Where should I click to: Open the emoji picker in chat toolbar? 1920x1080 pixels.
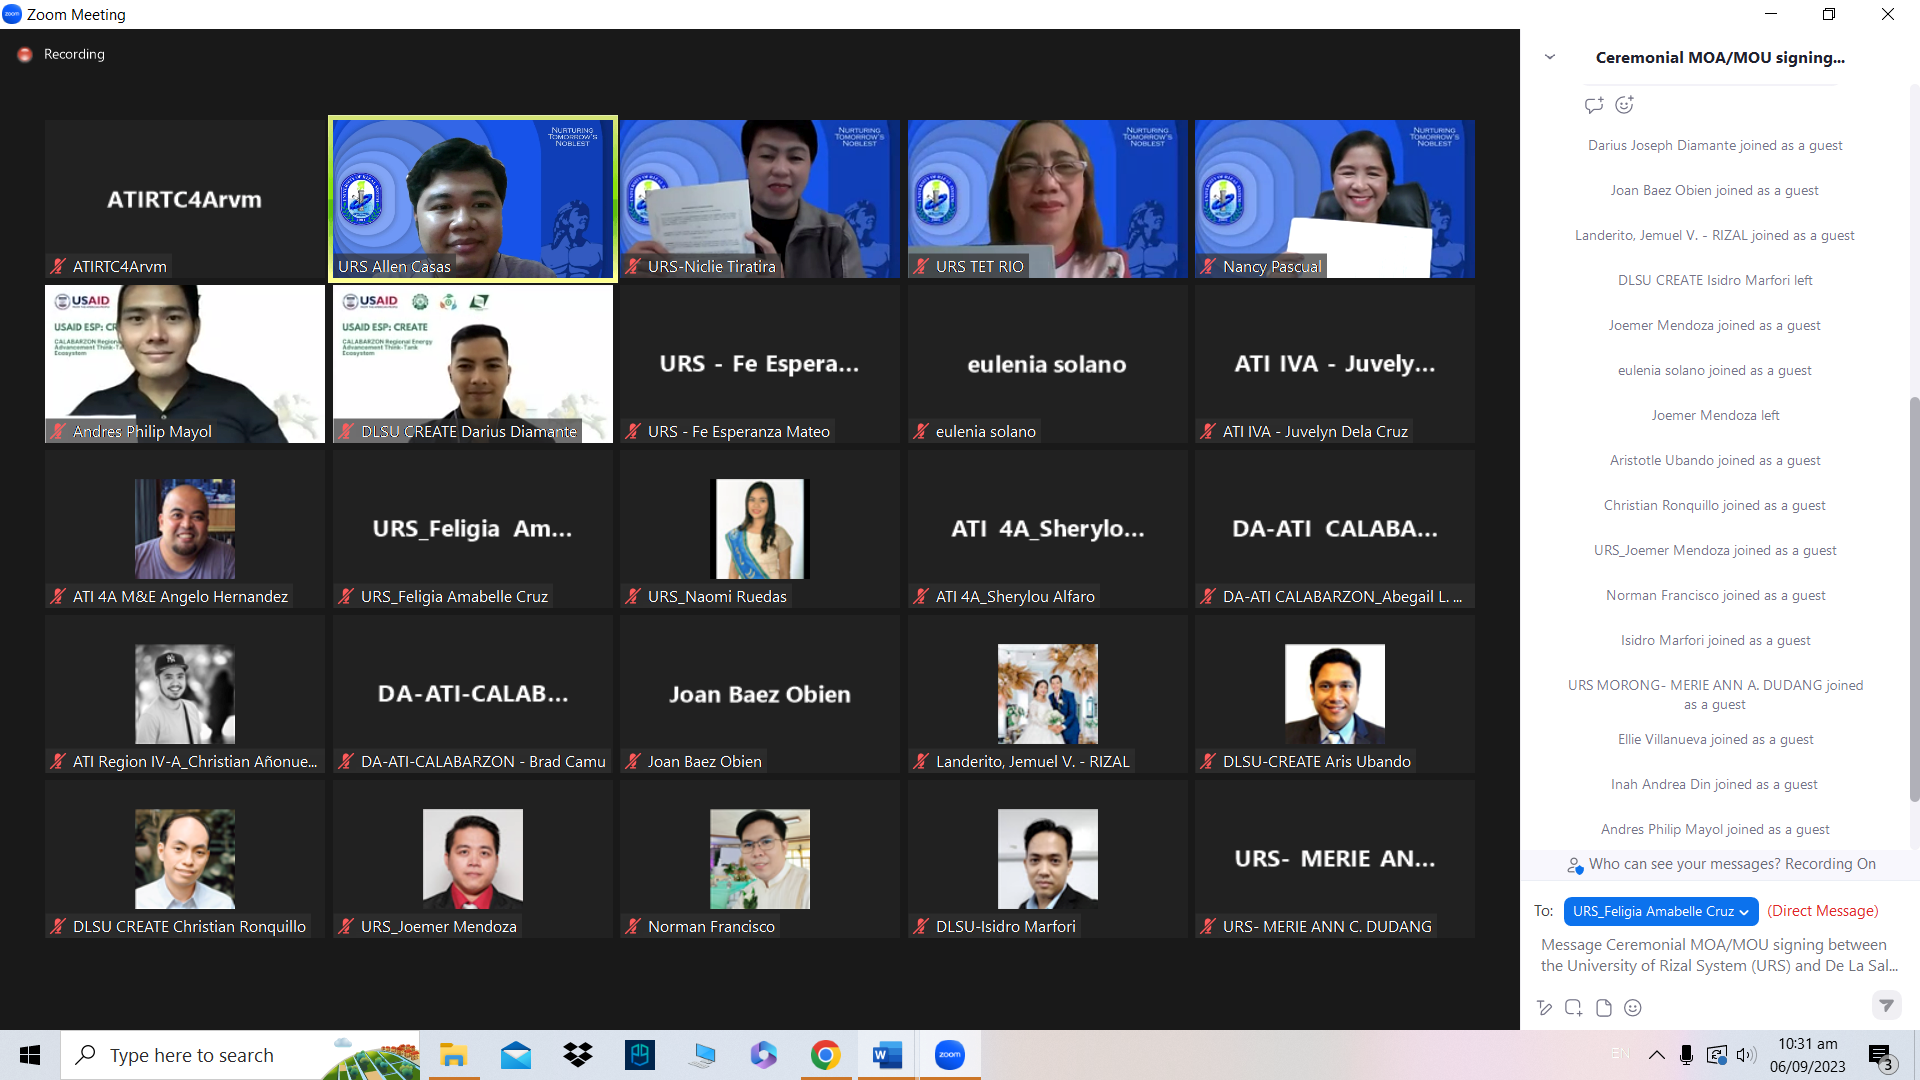click(1633, 1008)
